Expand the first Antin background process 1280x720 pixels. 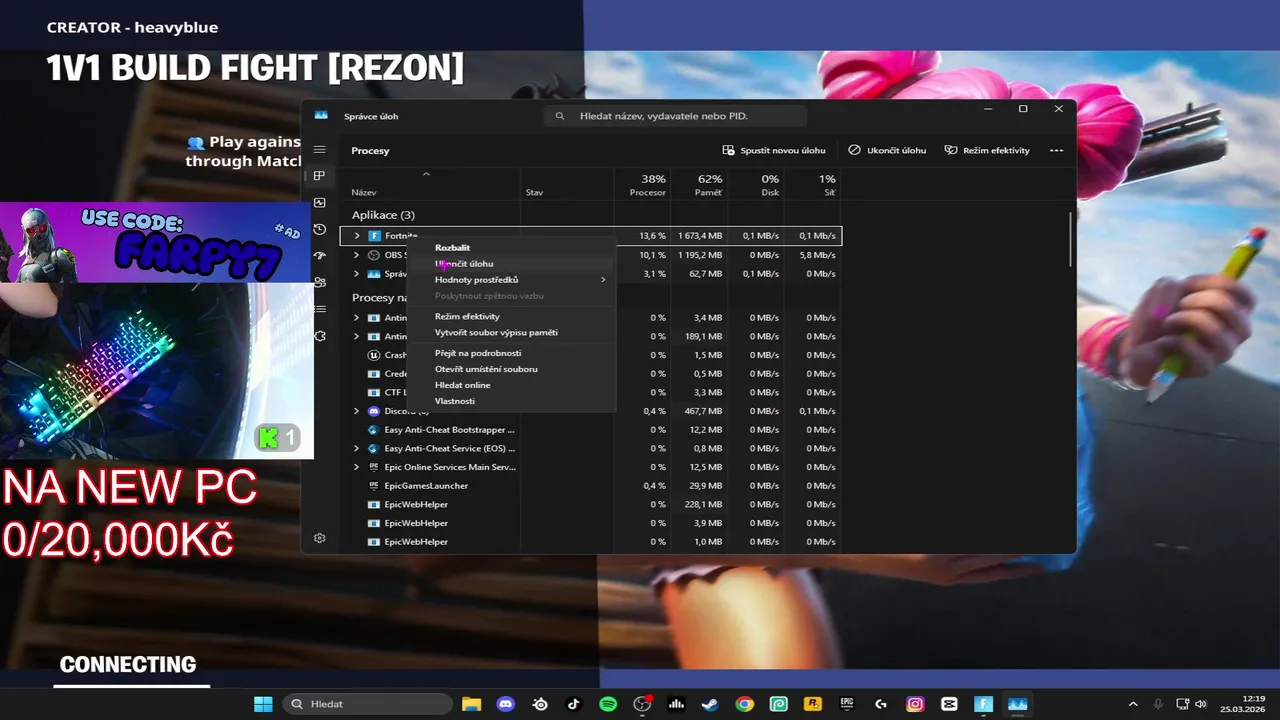(356, 318)
